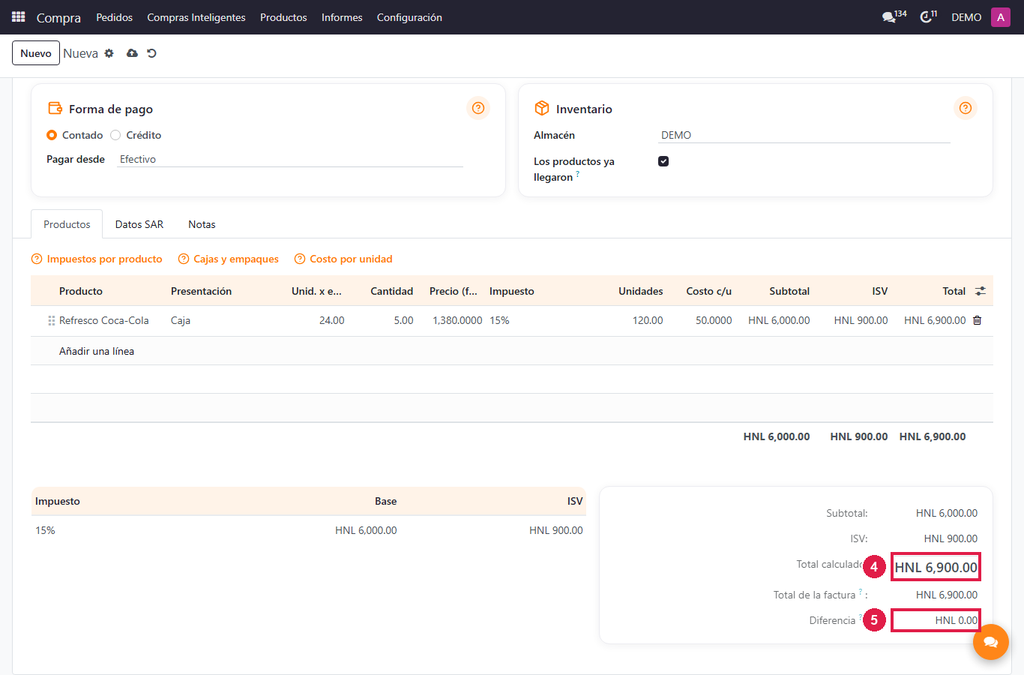
Task: Open the gear actions menu next to Nueva
Action: click(x=109, y=54)
